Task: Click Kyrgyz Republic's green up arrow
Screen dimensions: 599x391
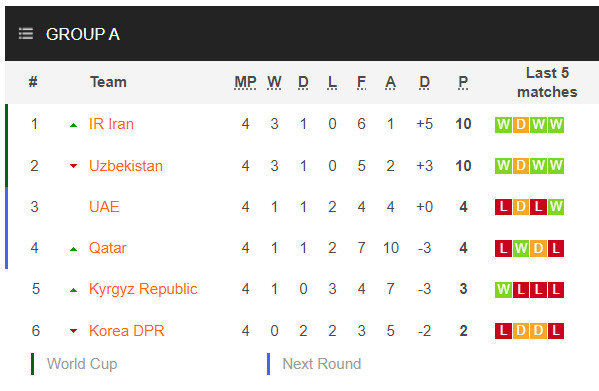Action: (74, 291)
